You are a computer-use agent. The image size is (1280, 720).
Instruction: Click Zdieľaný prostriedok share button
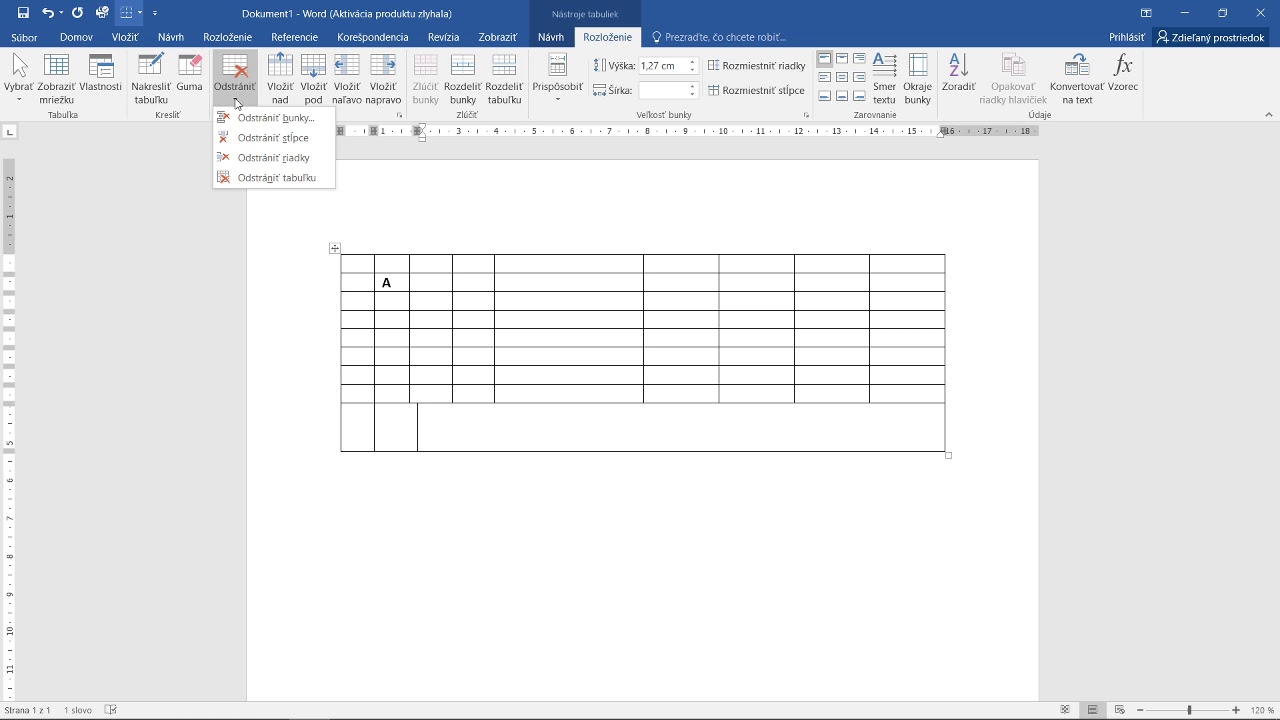(x=1211, y=37)
